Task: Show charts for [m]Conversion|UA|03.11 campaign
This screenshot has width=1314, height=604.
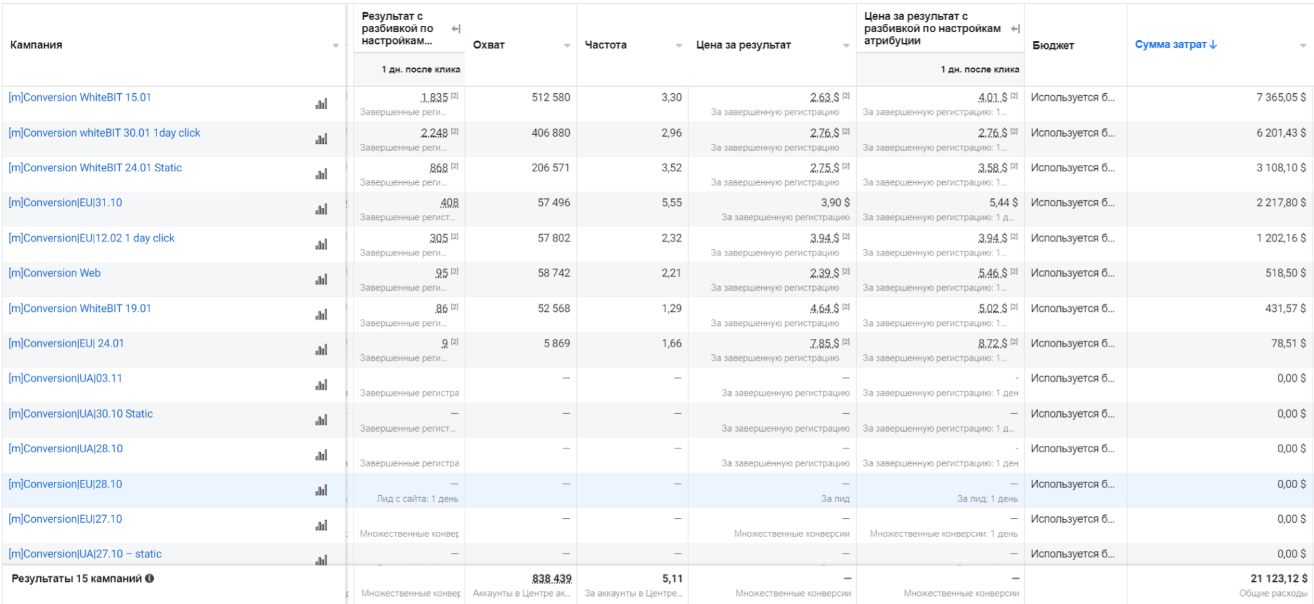Action: click(321, 385)
